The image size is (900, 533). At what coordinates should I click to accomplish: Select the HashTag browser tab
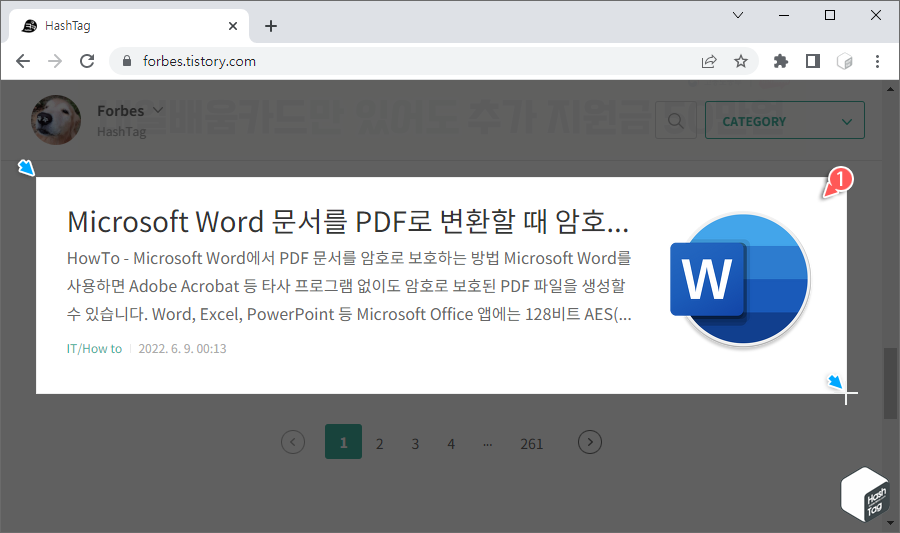(x=129, y=26)
